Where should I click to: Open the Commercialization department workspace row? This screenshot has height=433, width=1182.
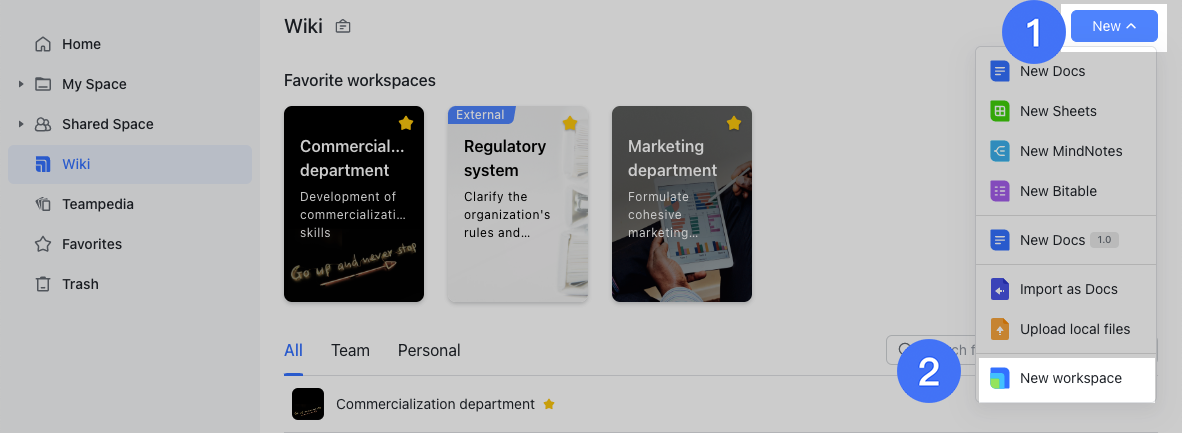435,404
